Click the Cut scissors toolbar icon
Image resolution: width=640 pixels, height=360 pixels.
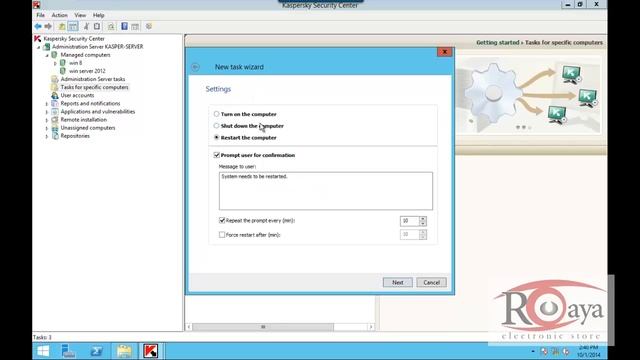click(86, 27)
